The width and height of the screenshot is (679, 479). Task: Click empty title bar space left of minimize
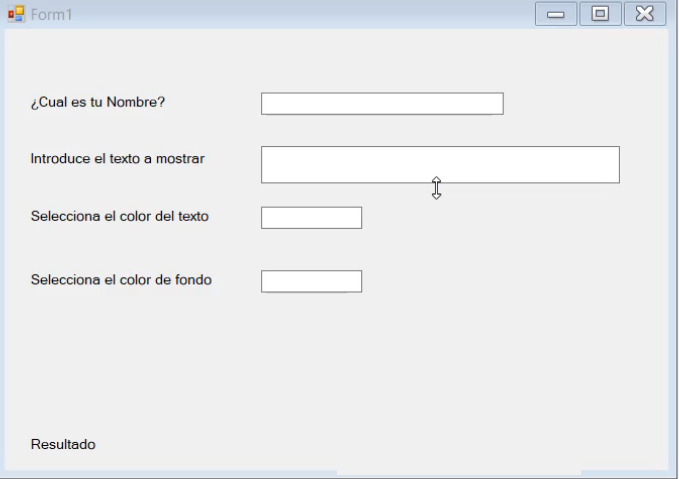[x=300, y=14]
